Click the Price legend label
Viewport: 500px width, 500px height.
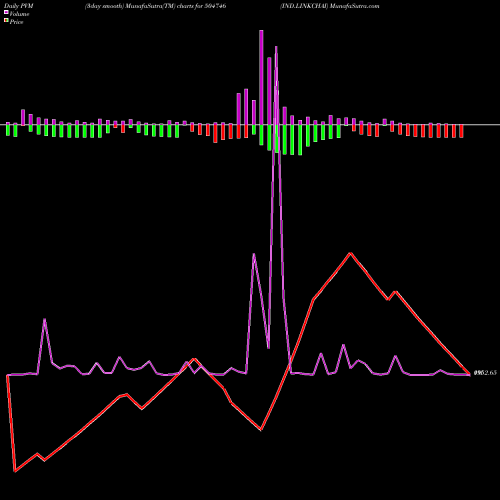(x=16, y=22)
